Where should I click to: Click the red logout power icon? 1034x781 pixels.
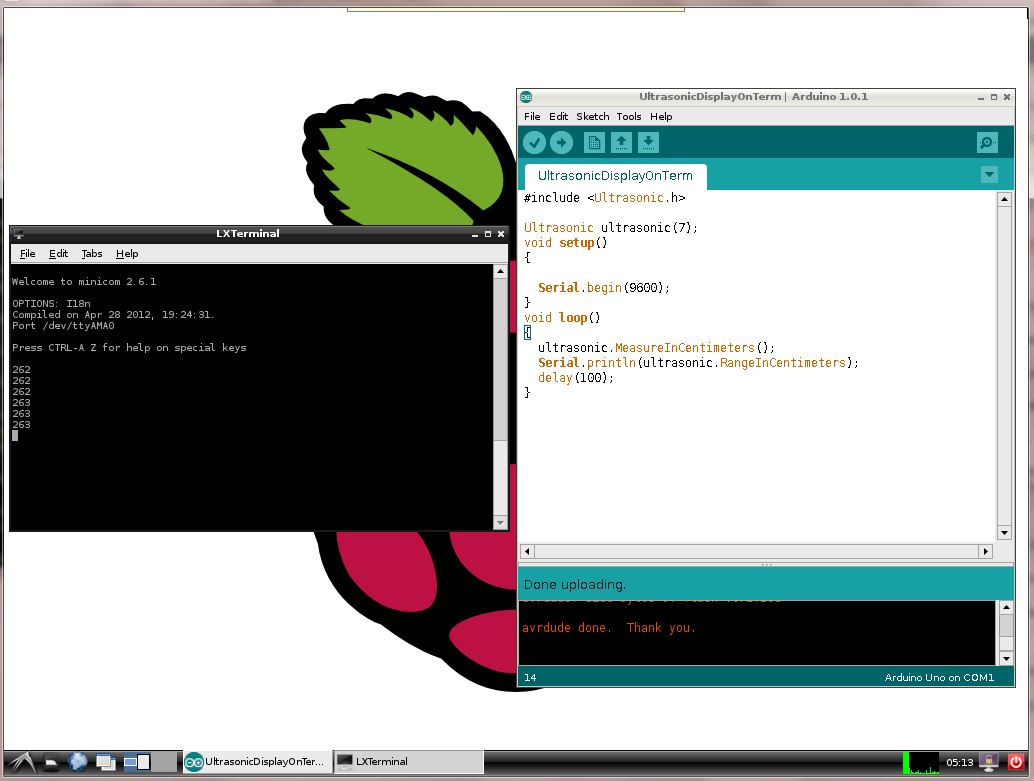pyautogui.click(x=1016, y=763)
